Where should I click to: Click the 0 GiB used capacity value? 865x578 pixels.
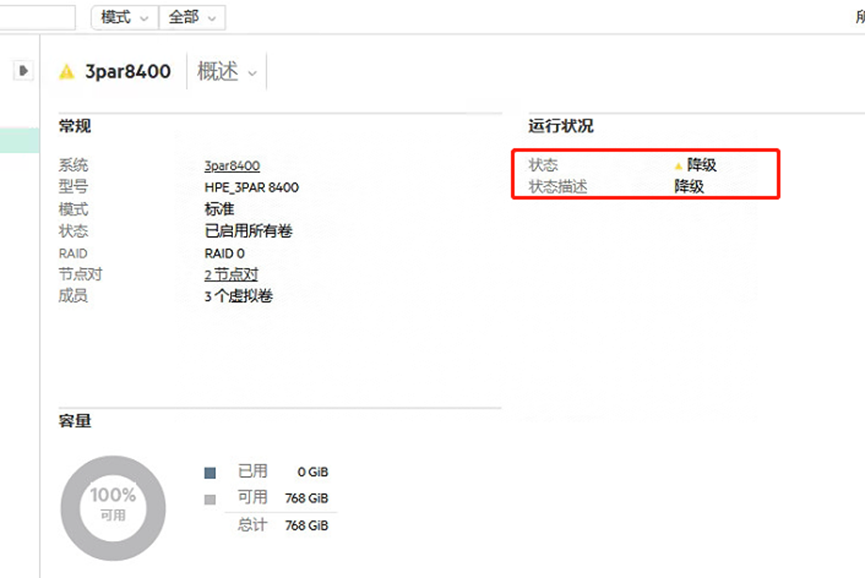pyautogui.click(x=313, y=472)
